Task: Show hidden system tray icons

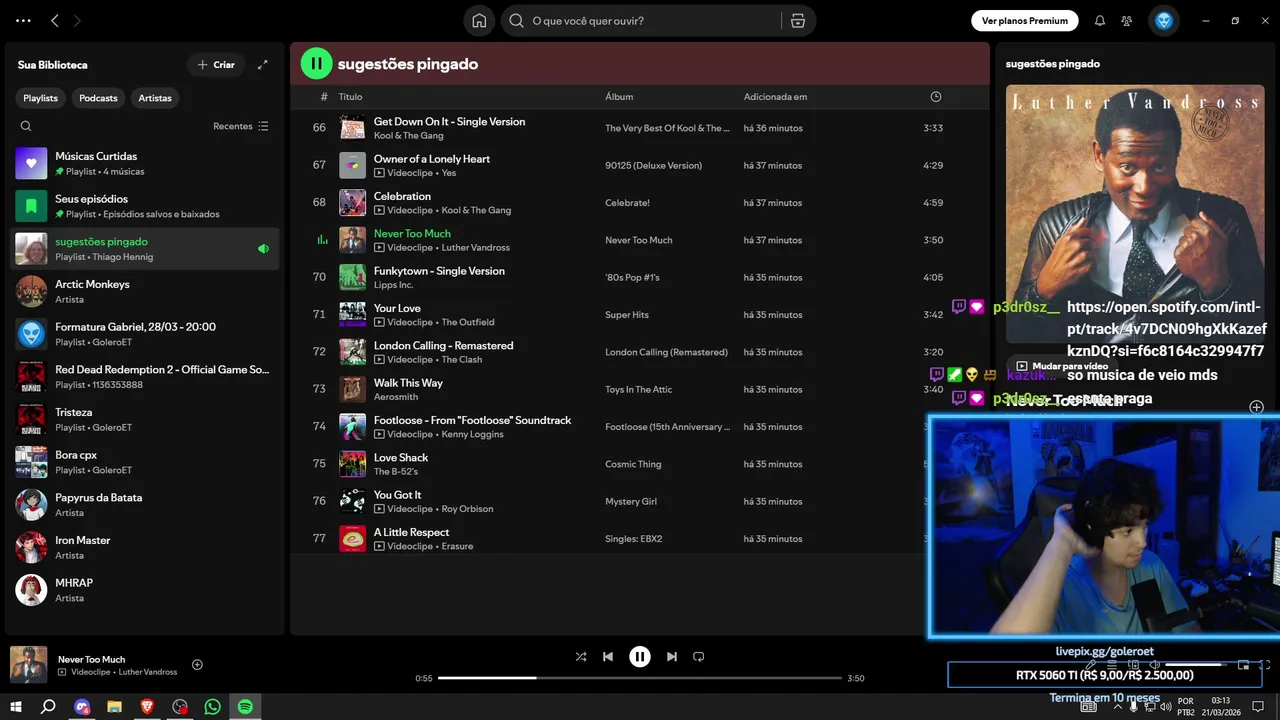Action: coord(1118,707)
